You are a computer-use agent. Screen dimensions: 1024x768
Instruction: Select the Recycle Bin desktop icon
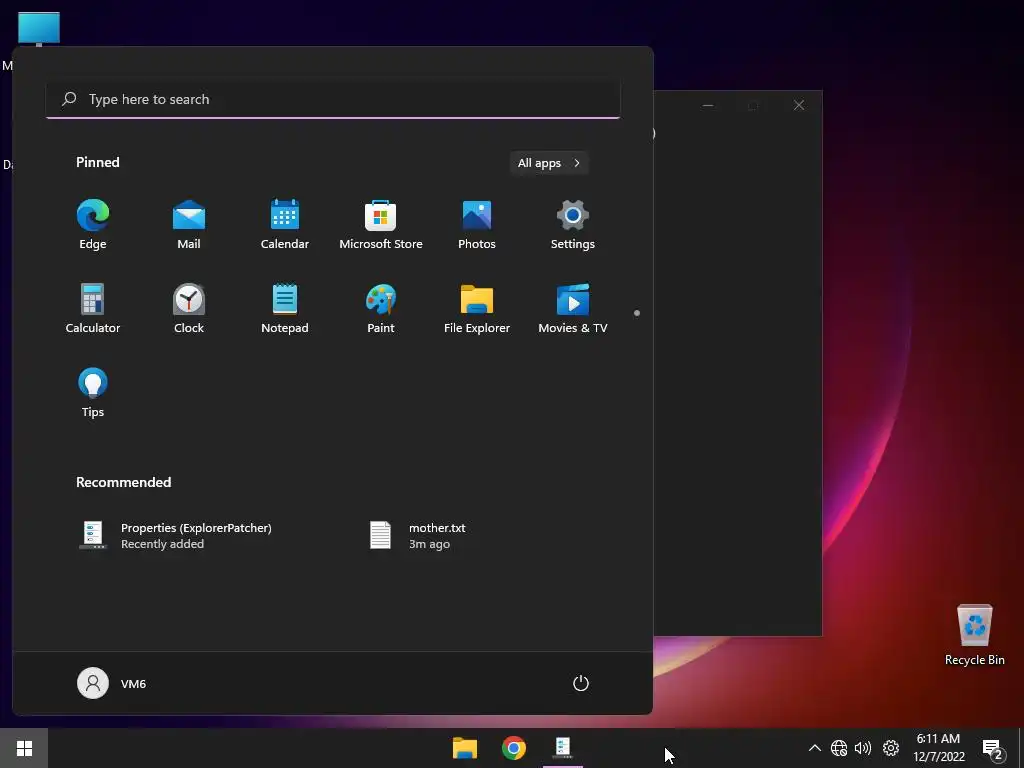click(974, 635)
